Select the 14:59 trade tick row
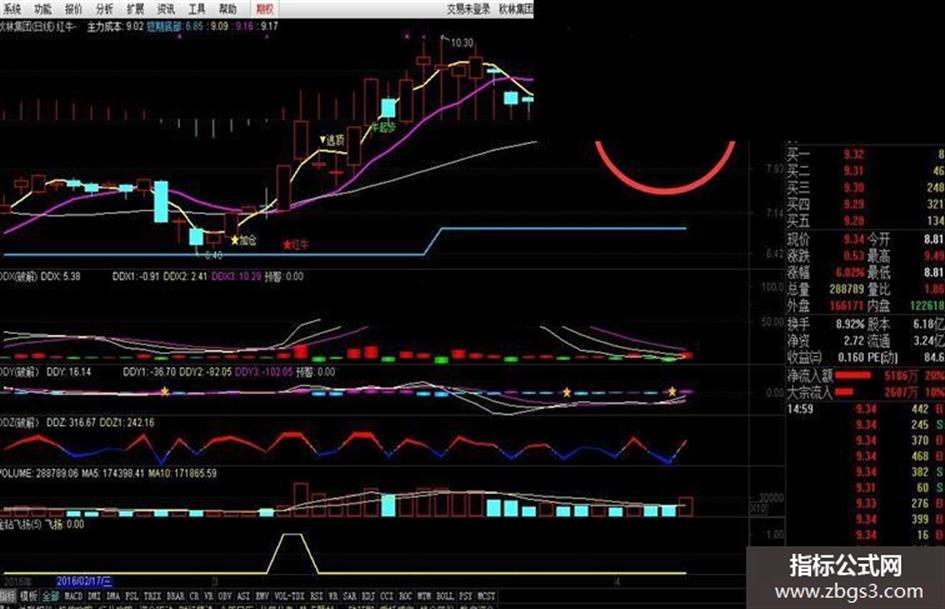 [x=865, y=409]
